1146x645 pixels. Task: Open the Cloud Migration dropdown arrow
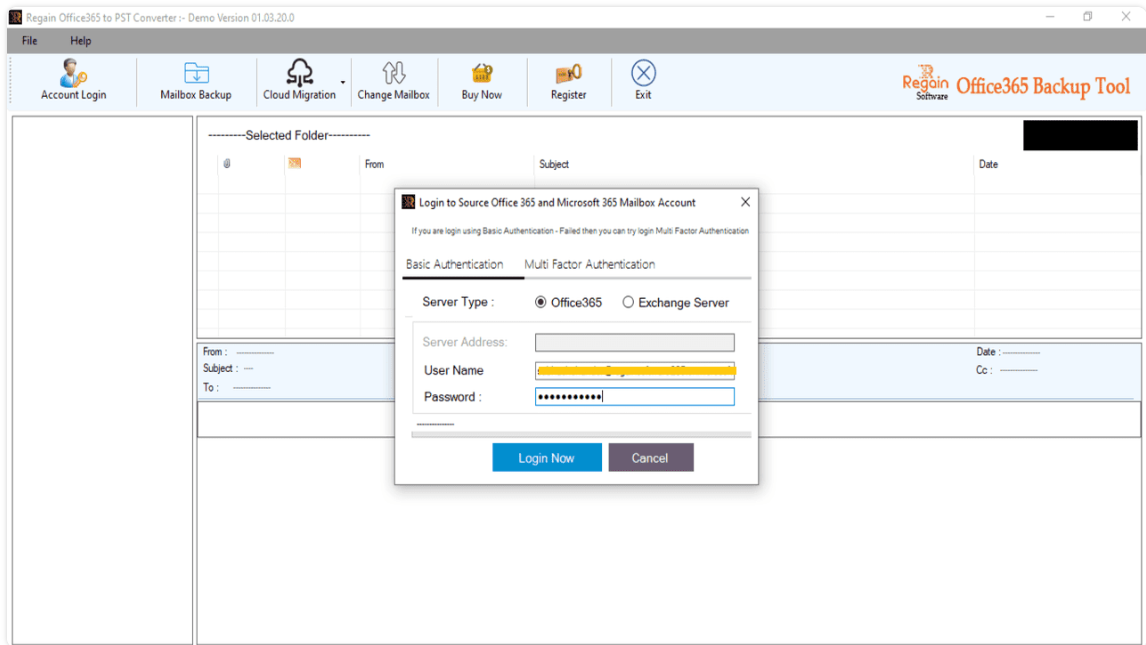[341, 82]
